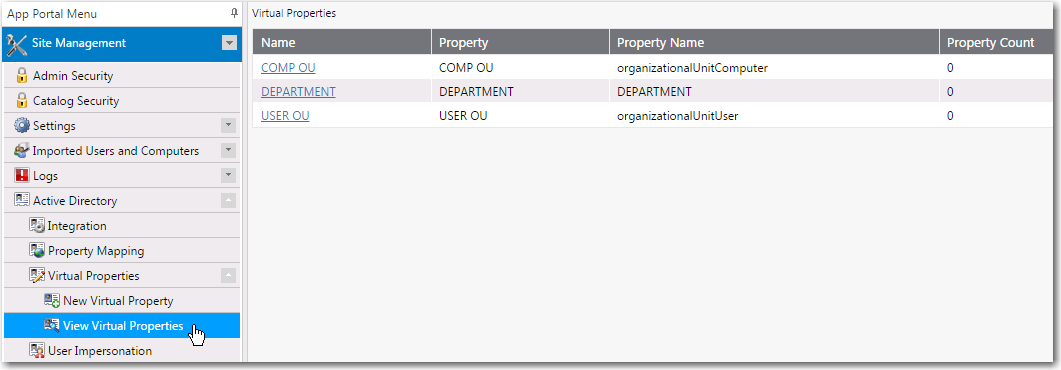Screen dimensions: 1061x370
Task: Click the Catalog Security lock icon
Action: point(22,101)
